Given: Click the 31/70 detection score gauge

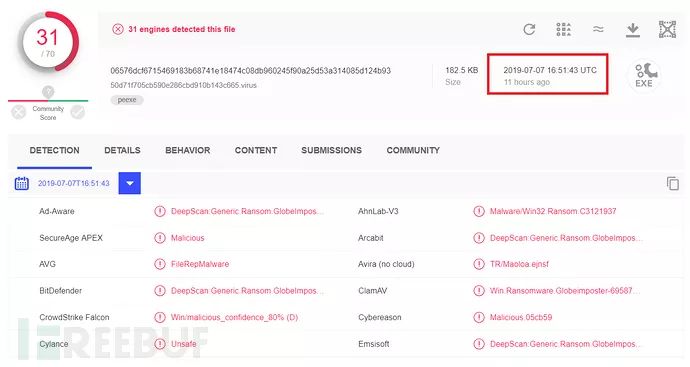Looking at the screenshot, I should click(x=49, y=42).
